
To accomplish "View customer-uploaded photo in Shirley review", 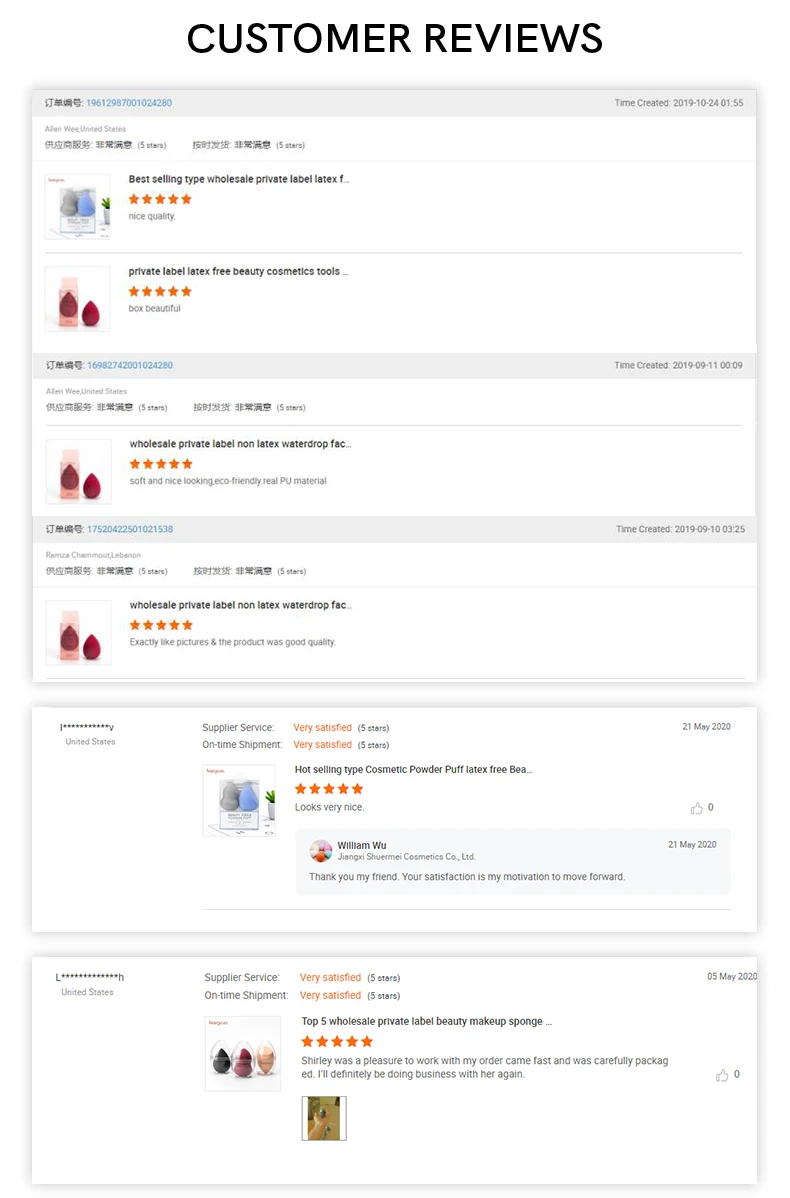I will coord(324,1118).
